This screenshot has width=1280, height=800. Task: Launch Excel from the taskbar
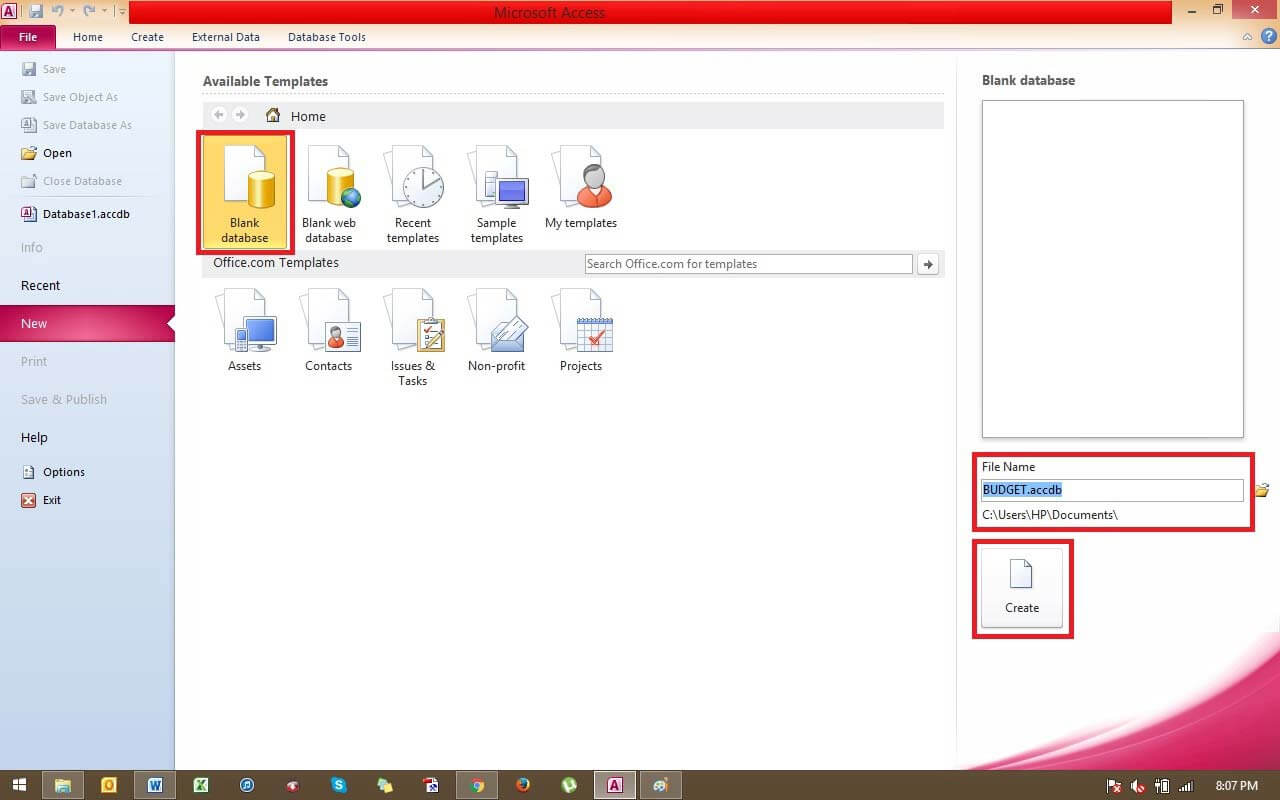click(200, 785)
